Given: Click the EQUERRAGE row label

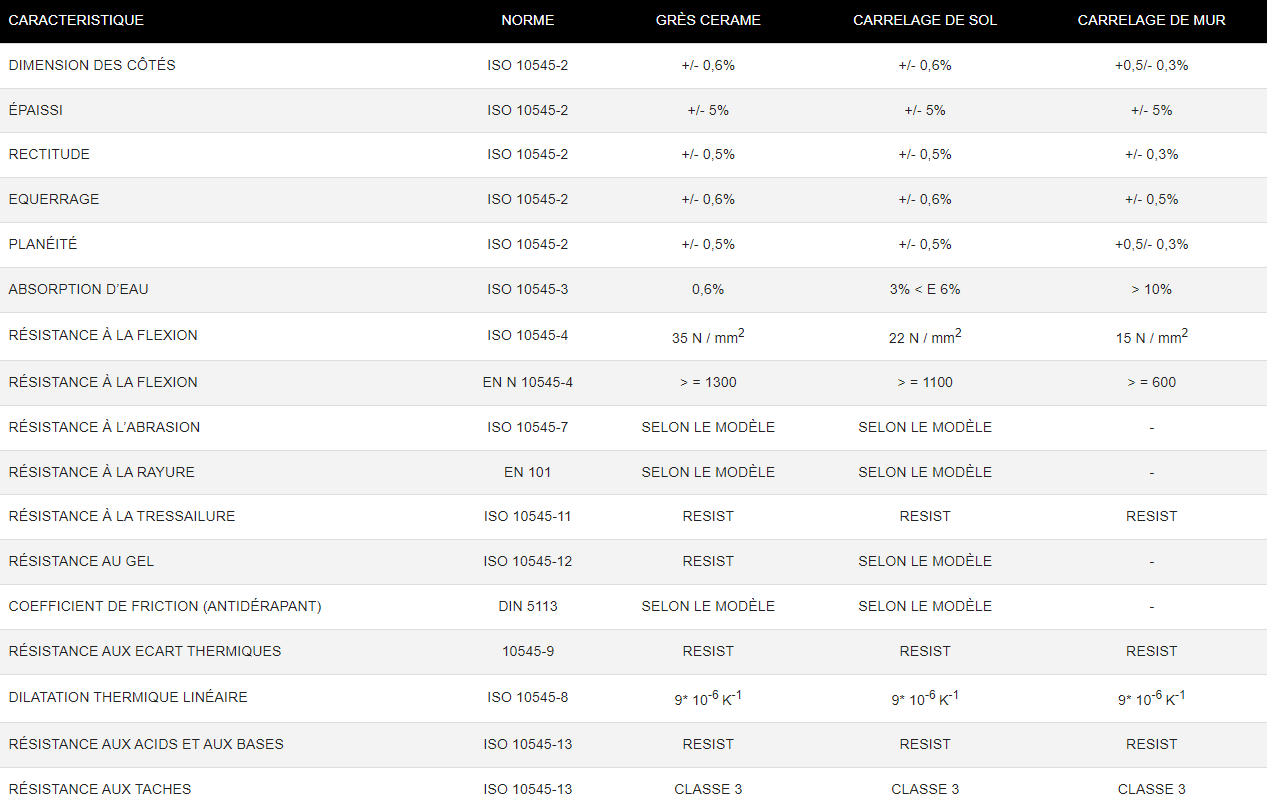Looking at the screenshot, I should click(54, 199).
